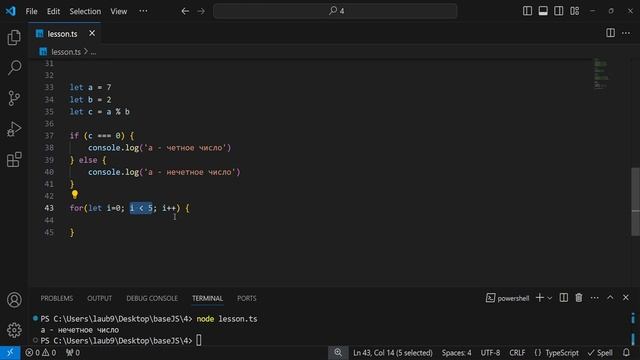Screen dimensions: 640x360
Task: Click Ln 43, Col 14 status
Action: pyautogui.click(x=393, y=353)
